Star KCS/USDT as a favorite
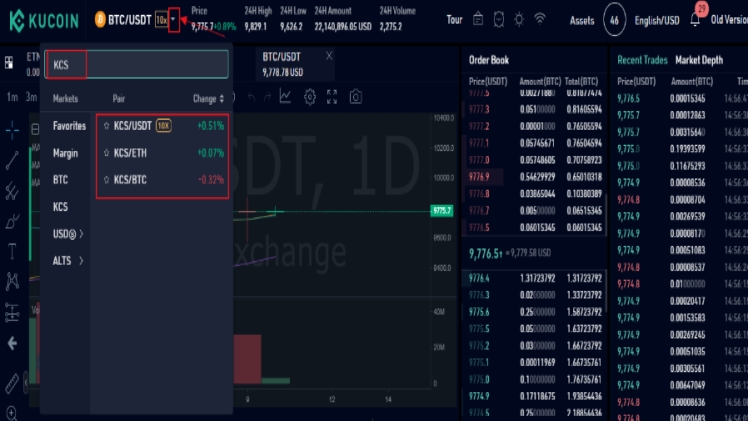The width and height of the screenshot is (748, 421). coord(106,126)
